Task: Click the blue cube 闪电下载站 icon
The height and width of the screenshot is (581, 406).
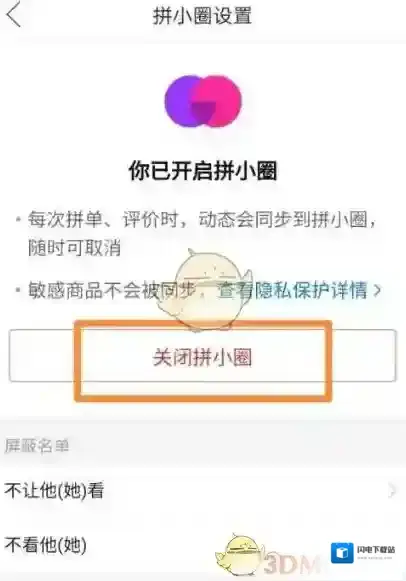Action: point(342,552)
